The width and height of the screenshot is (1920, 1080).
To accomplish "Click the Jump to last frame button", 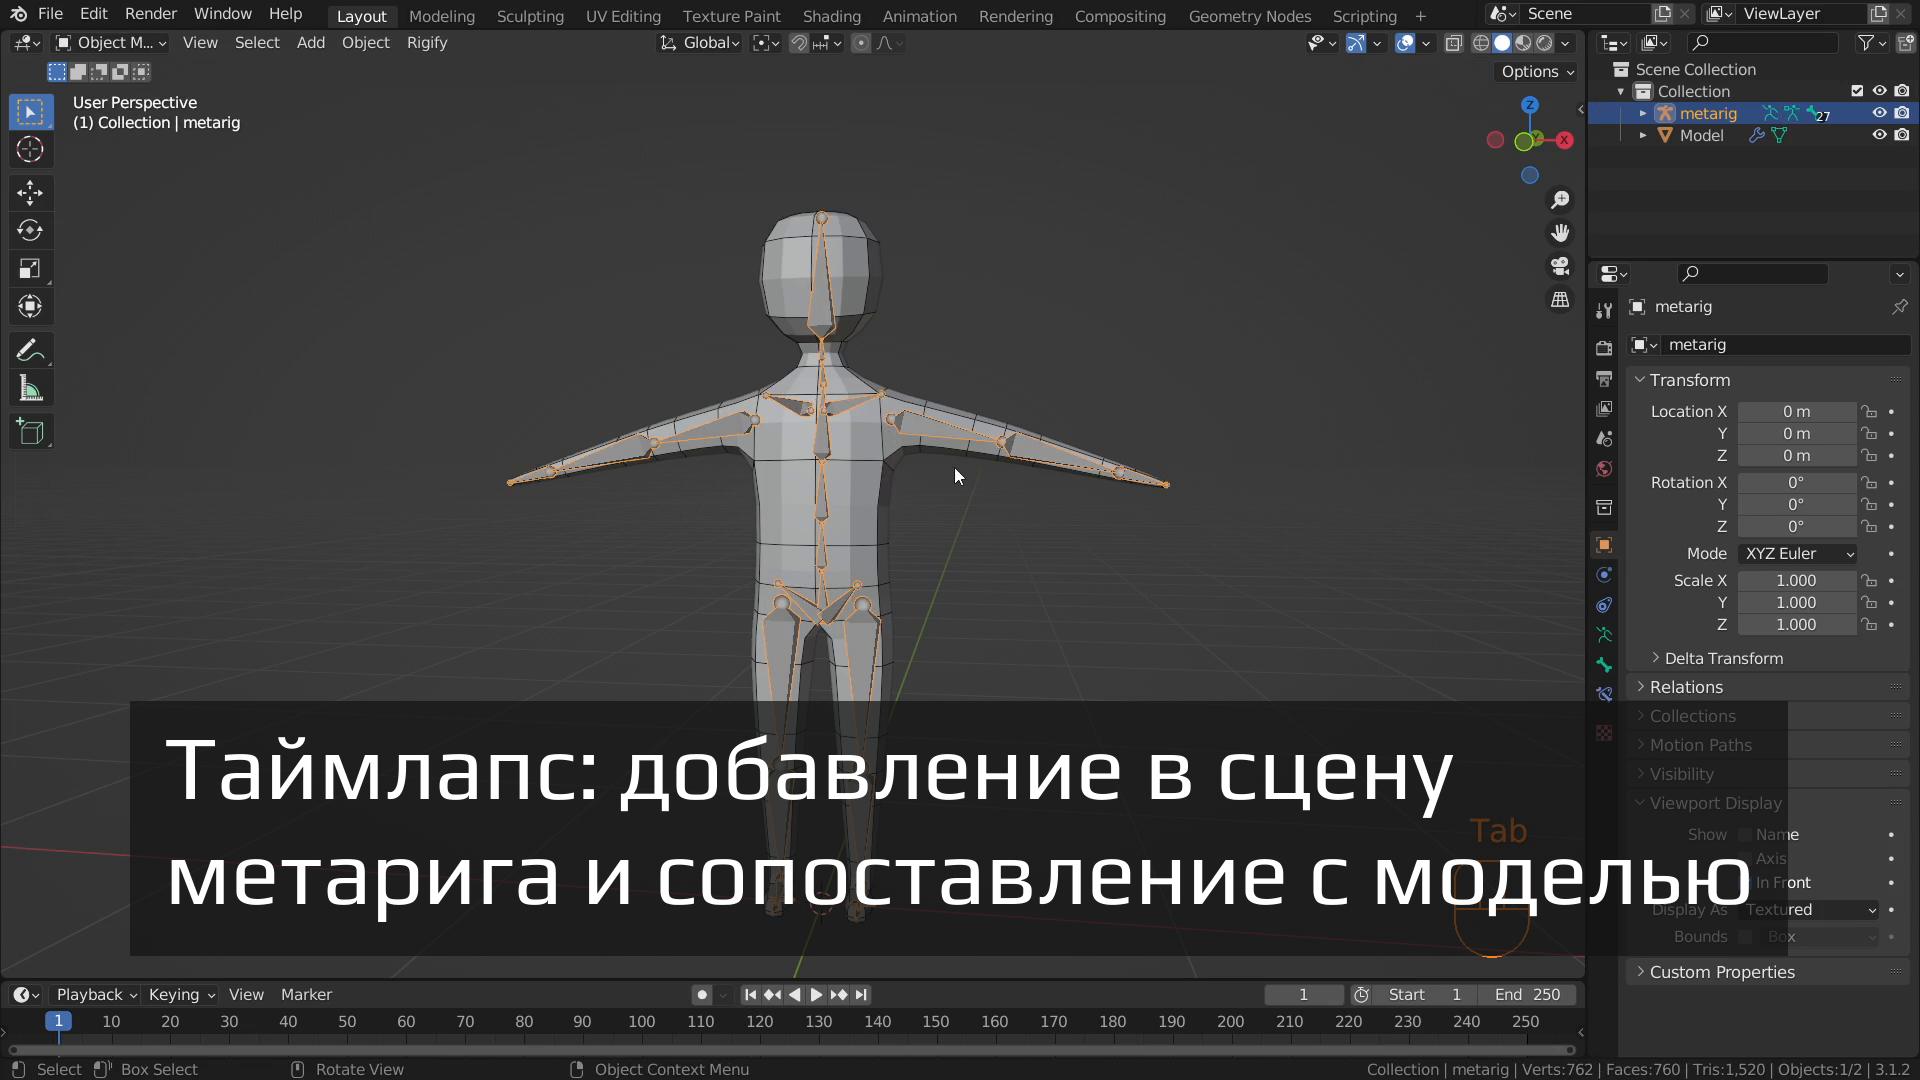I will pos(861,994).
